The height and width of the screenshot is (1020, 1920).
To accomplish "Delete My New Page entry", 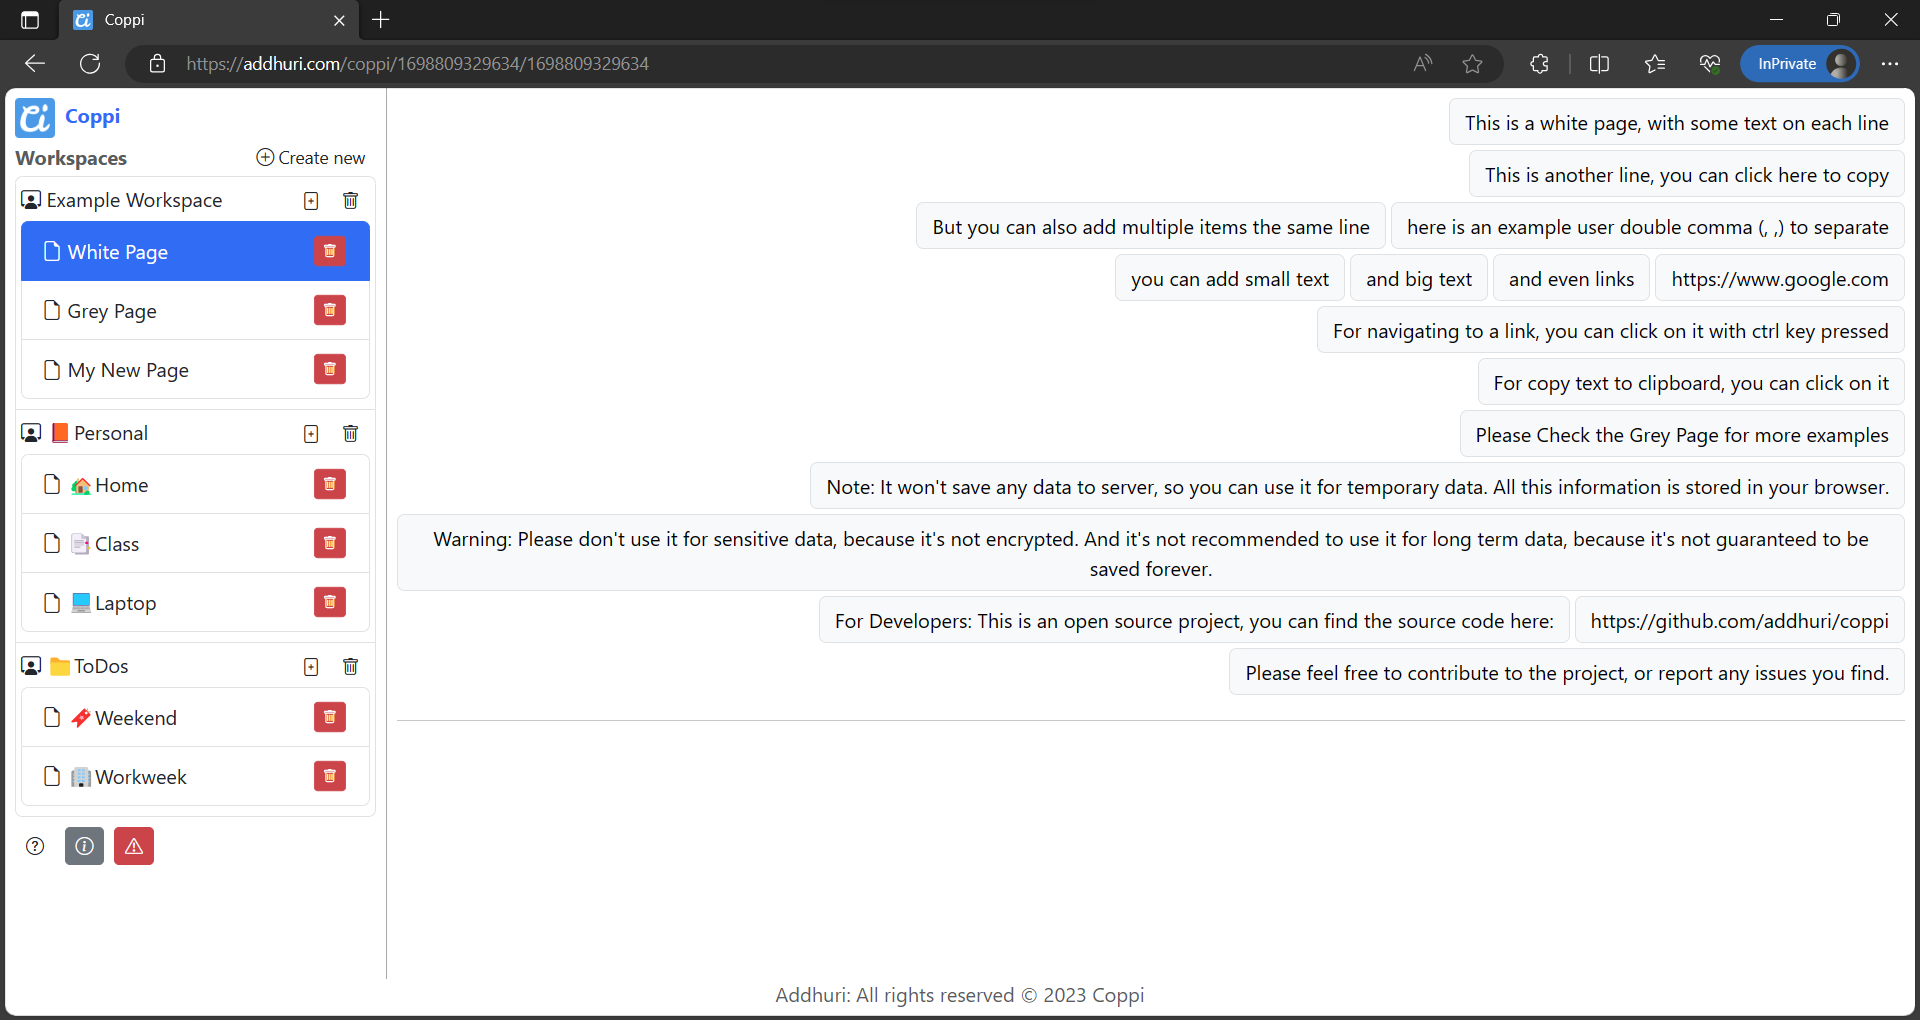I will coord(330,369).
